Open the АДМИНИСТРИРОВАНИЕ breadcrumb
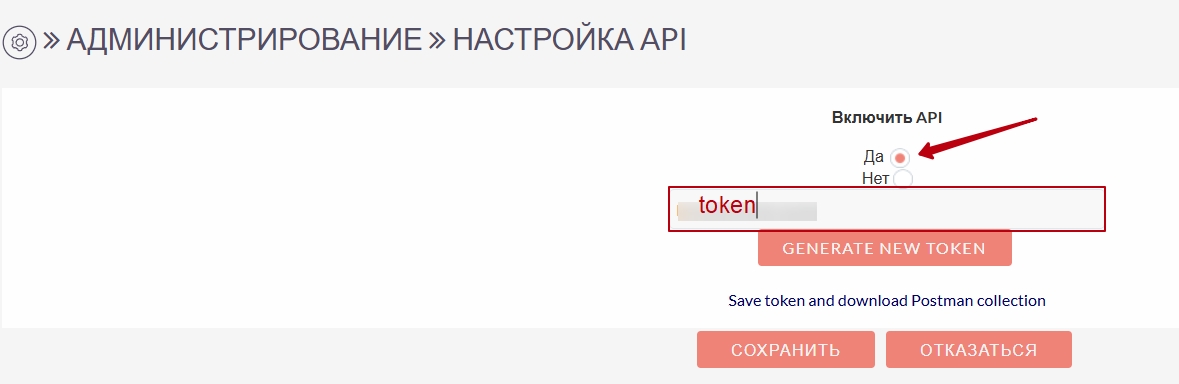 point(244,40)
